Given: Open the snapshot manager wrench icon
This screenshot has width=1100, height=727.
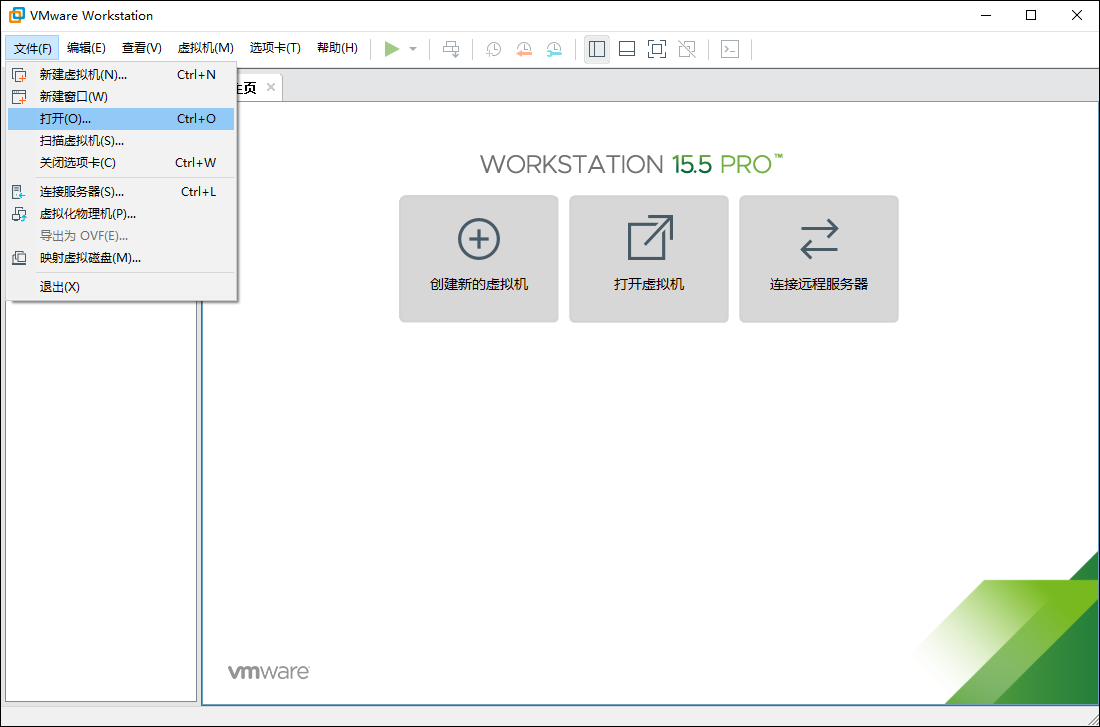Looking at the screenshot, I should (554, 49).
